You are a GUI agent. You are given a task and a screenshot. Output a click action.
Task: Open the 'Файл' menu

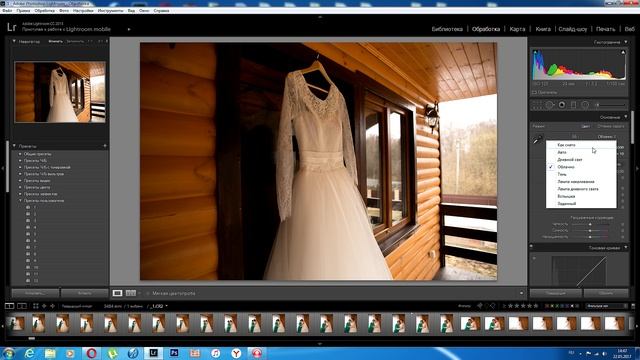click(x=7, y=11)
